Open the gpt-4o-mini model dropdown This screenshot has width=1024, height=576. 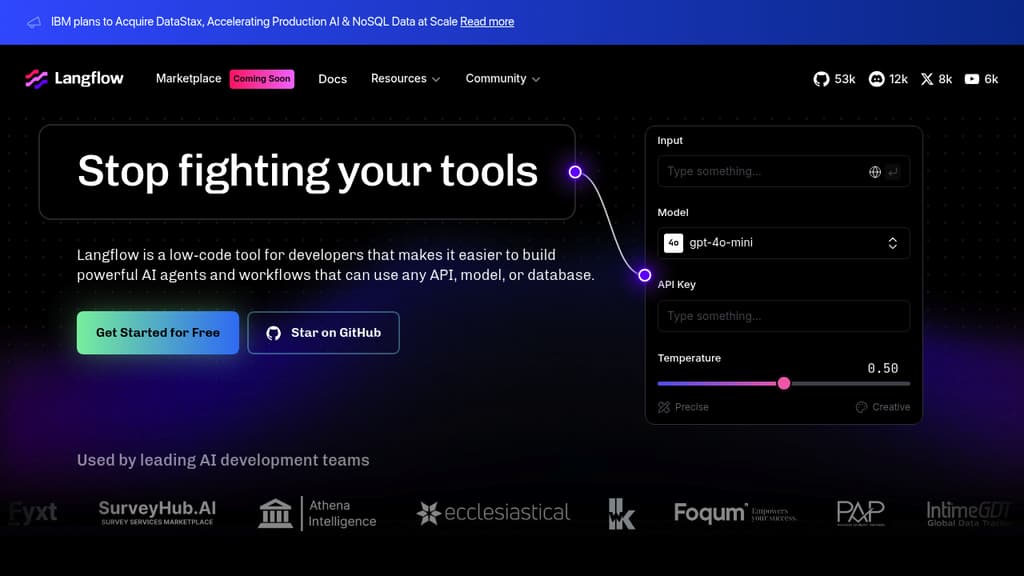[783, 242]
